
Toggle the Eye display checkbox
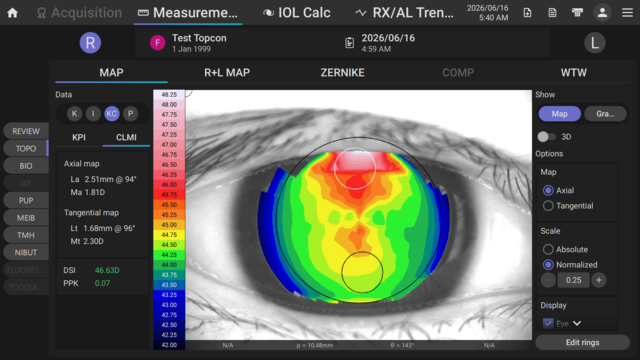pyautogui.click(x=548, y=323)
